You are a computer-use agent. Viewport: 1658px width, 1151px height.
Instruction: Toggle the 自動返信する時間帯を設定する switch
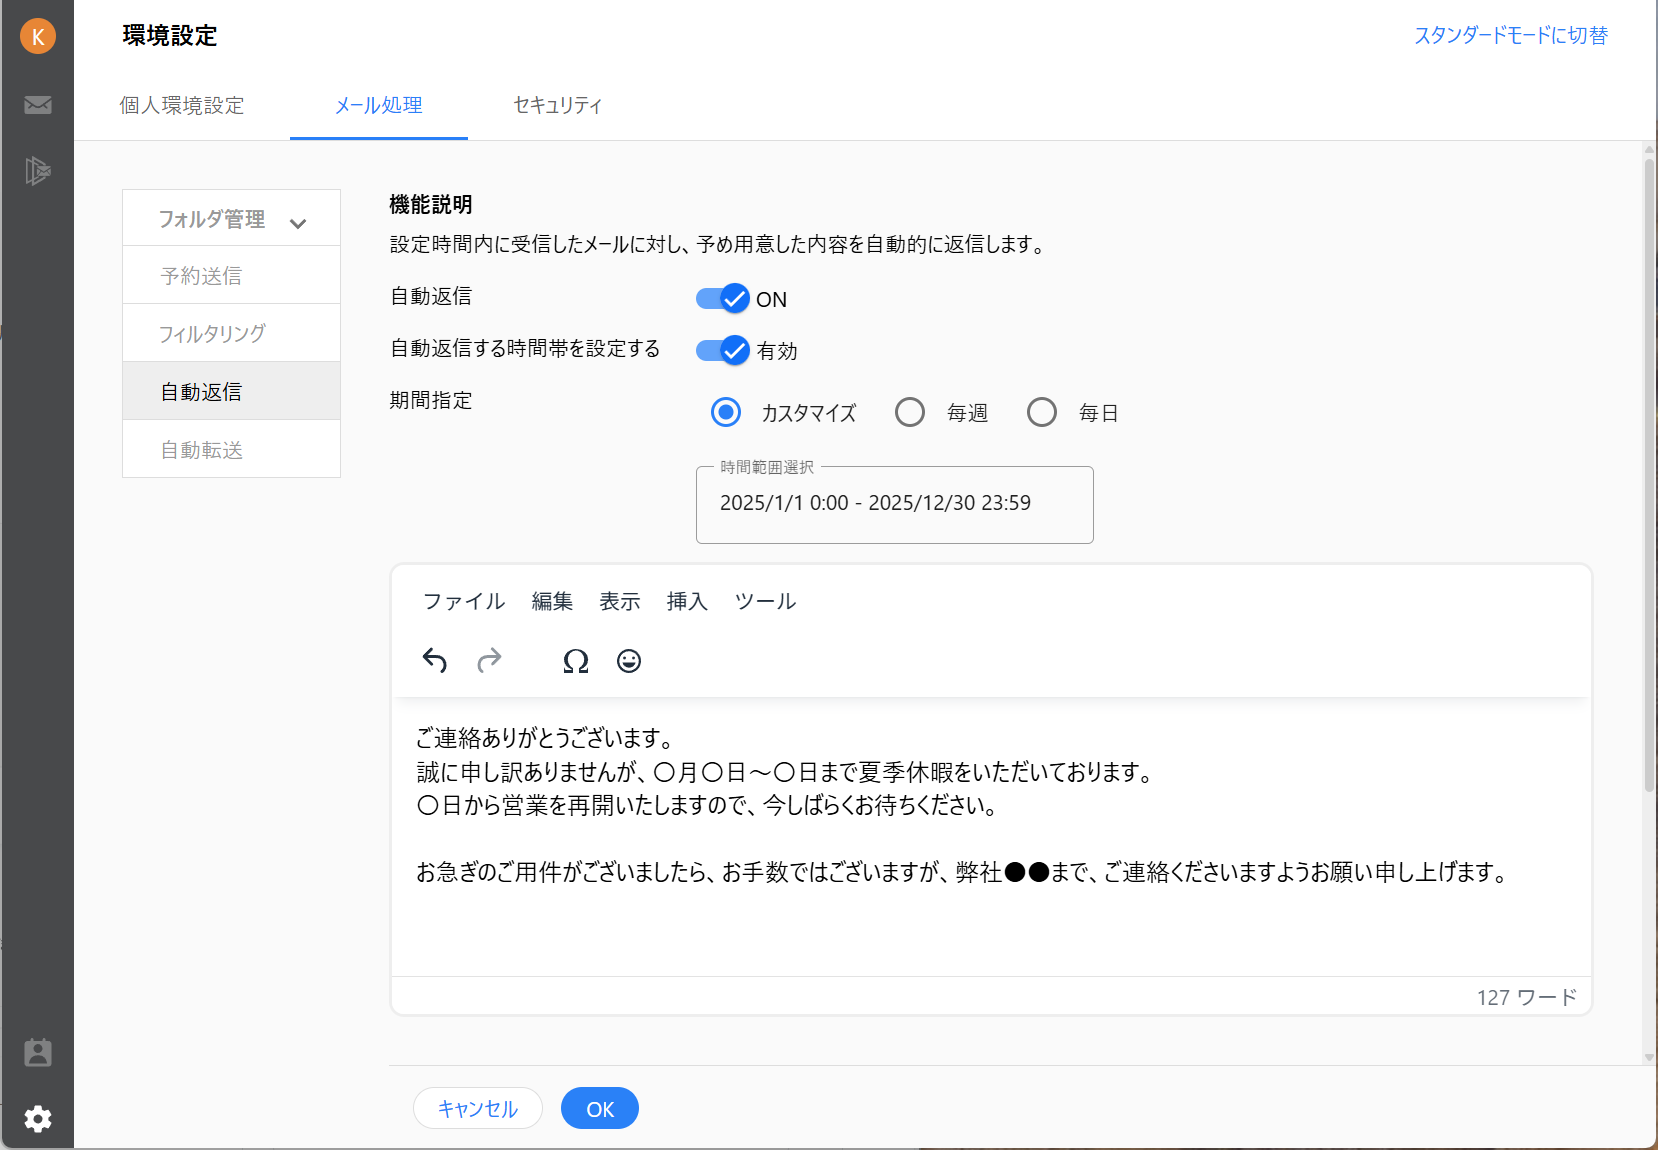pos(723,350)
